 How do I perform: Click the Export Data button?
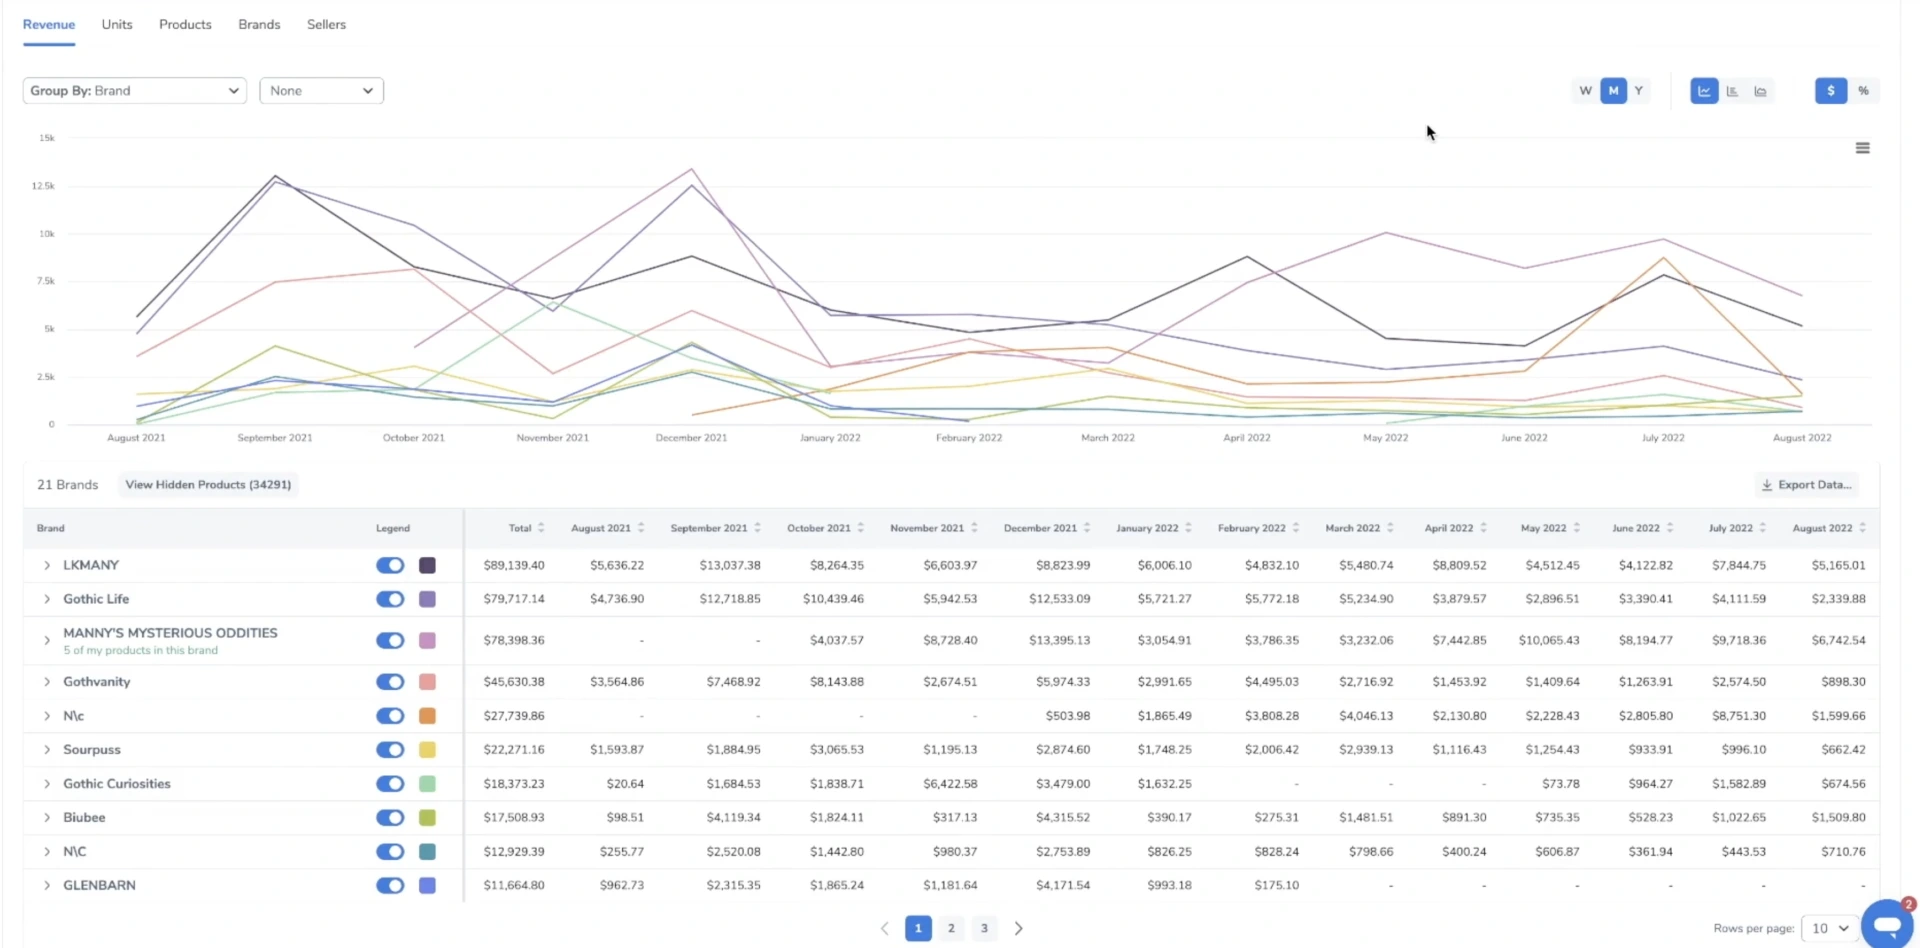1806,485
